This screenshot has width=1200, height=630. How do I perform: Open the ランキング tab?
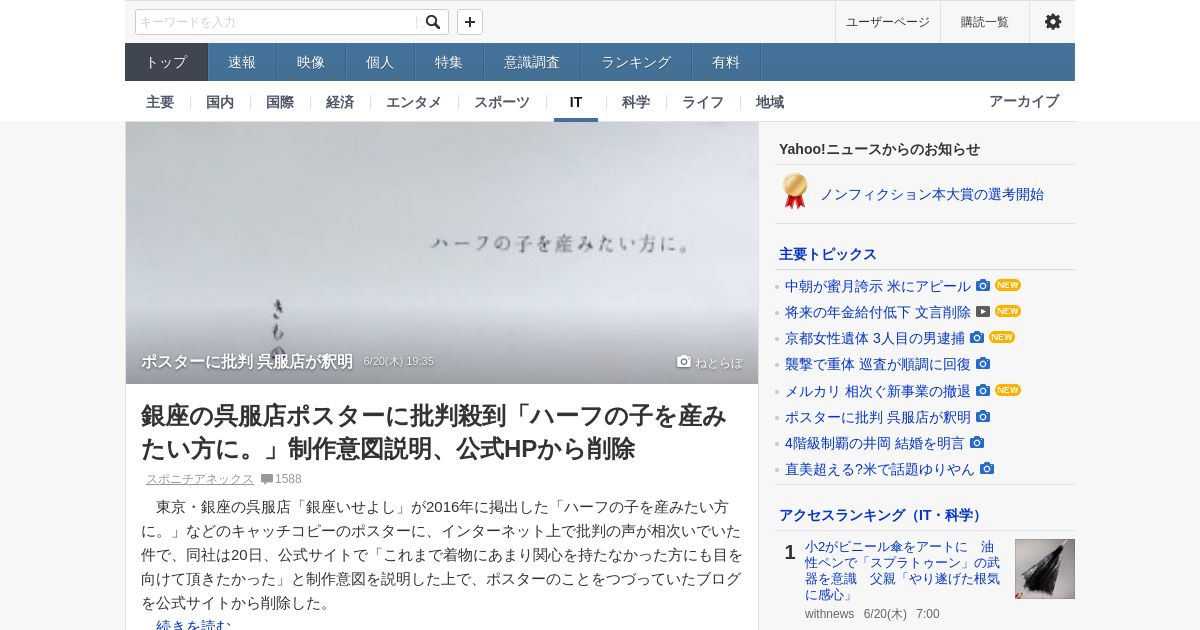tap(636, 62)
